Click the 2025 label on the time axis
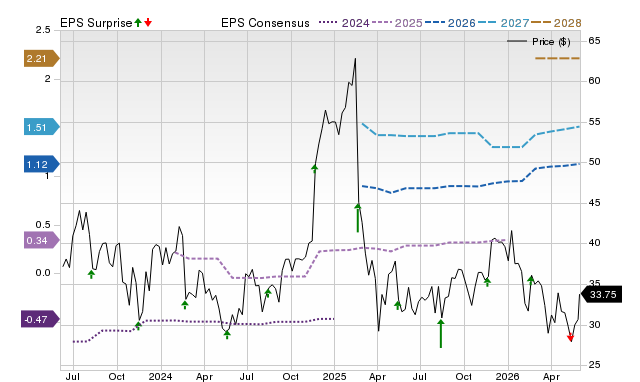640x382 pixels. tap(334, 376)
